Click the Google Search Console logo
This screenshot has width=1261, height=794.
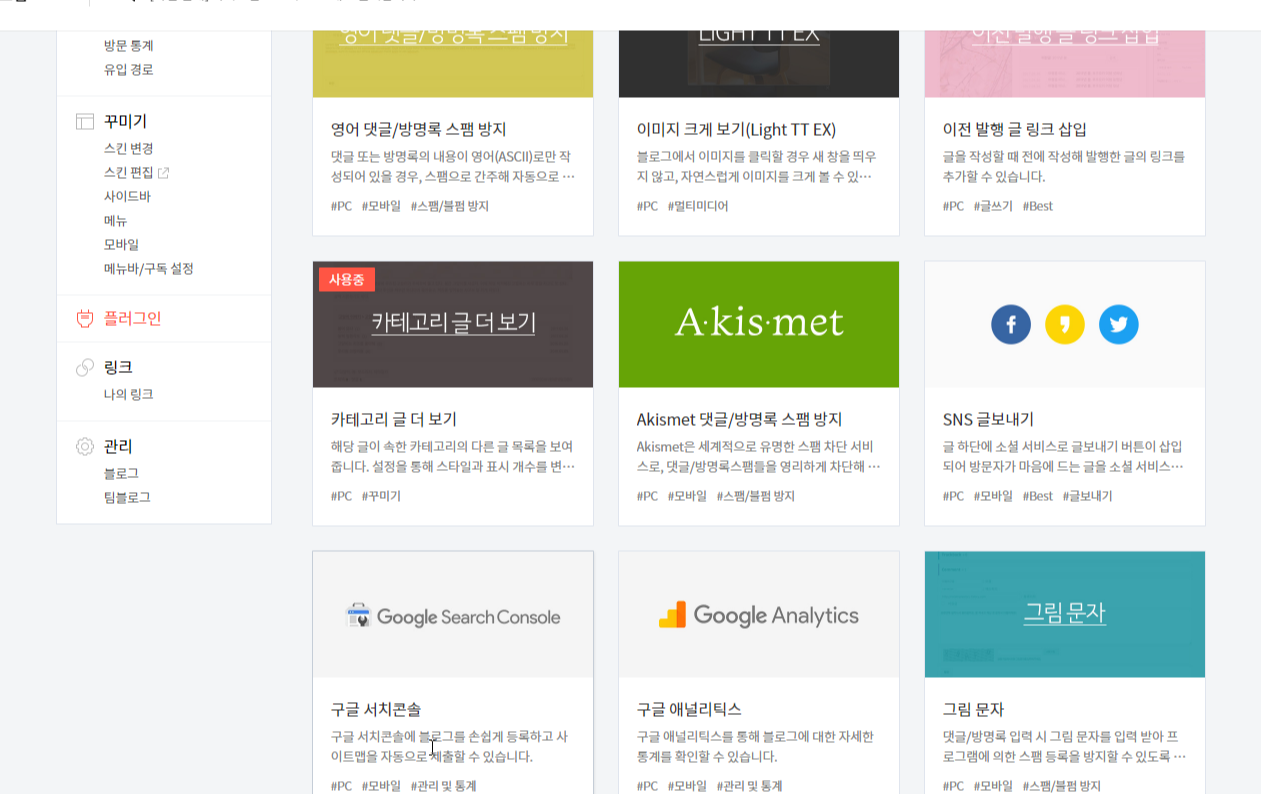coord(453,616)
